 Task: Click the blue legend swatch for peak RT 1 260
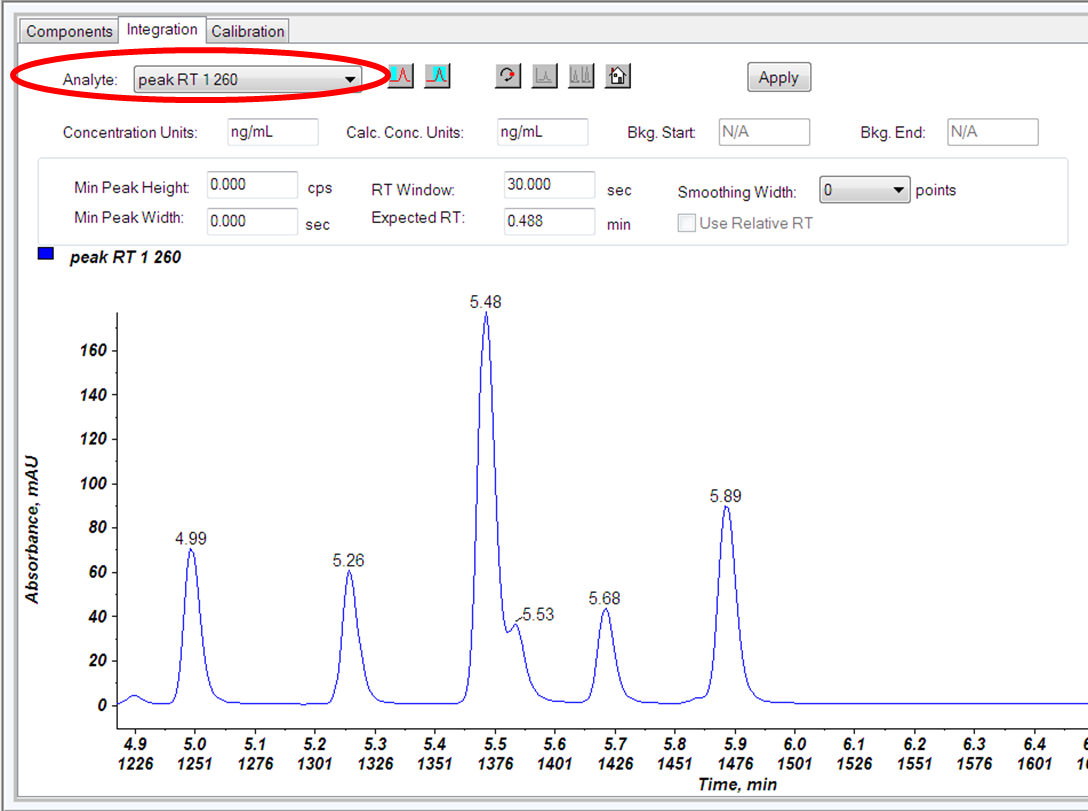[45, 255]
